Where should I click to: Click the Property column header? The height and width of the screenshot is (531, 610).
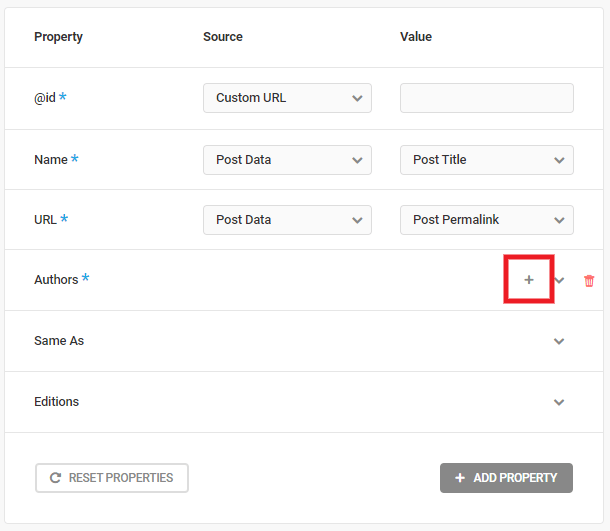[58, 37]
